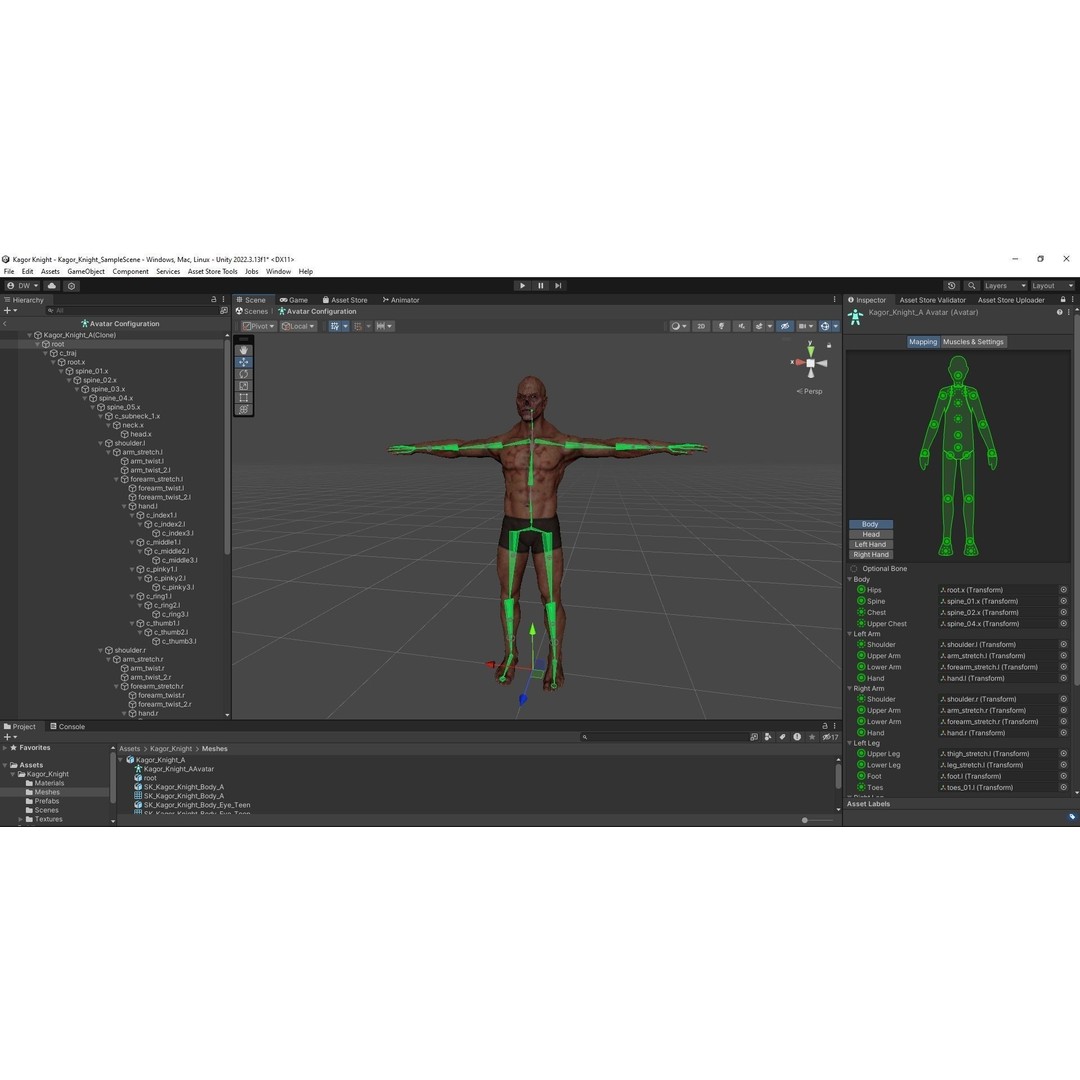
Task: Select head.x in the Hierarchy
Action: pyautogui.click(x=141, y=435)
